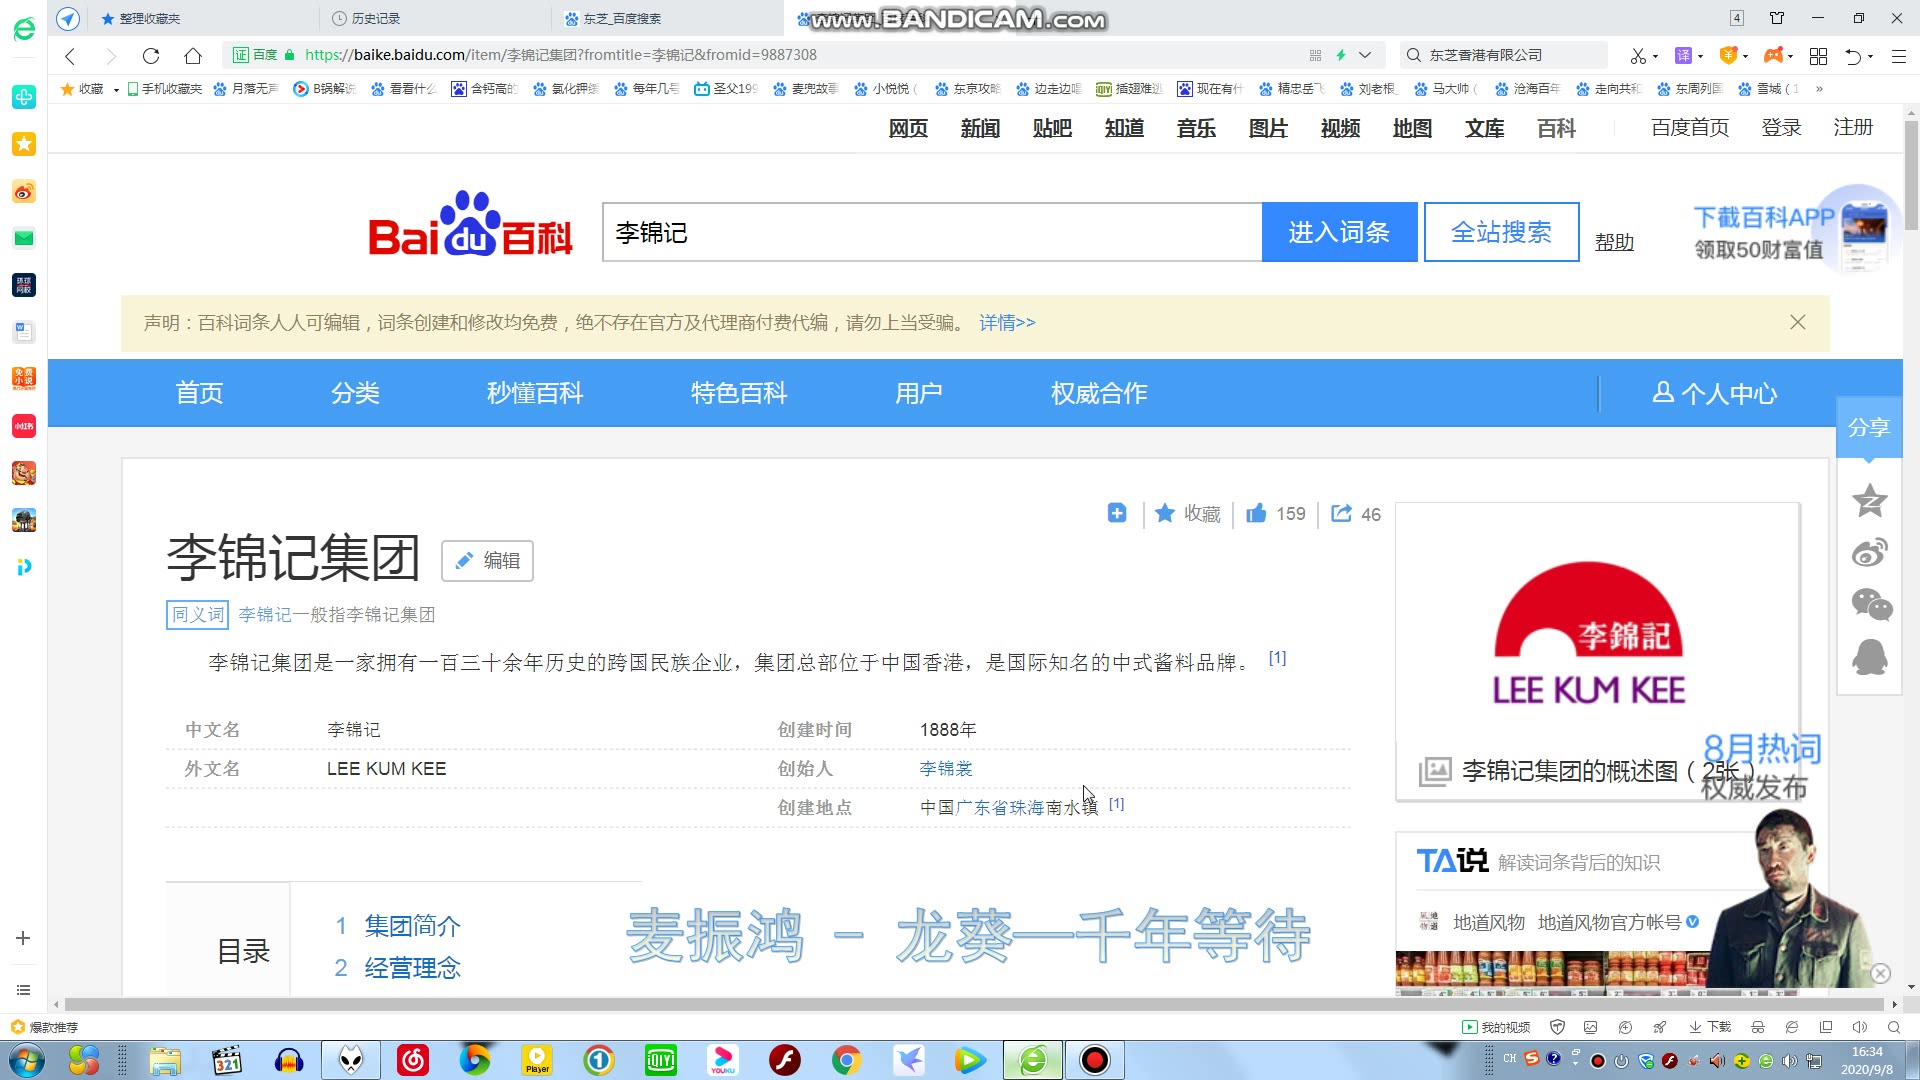The height and width of the screenshot is (1080, 1920).
Task: Open Windows Start button
Action: [26, 1060]
